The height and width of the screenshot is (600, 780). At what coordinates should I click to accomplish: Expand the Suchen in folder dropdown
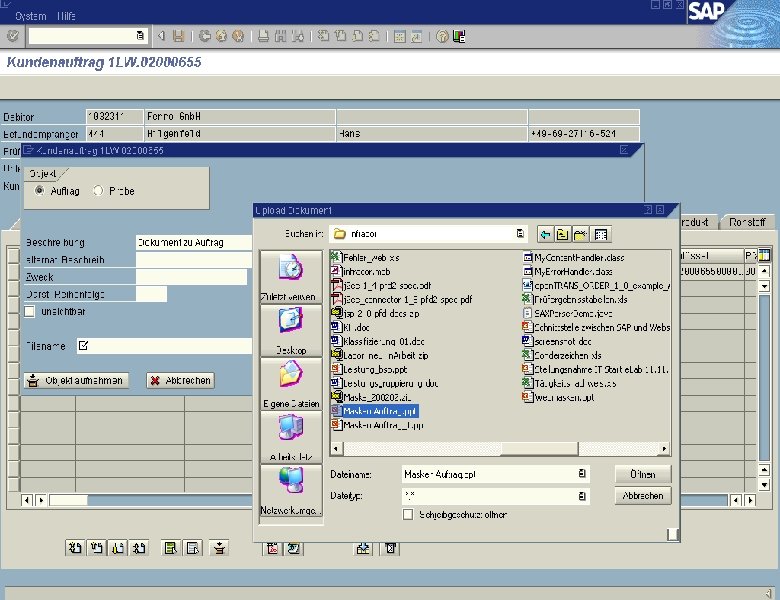(x=520, y=234)
